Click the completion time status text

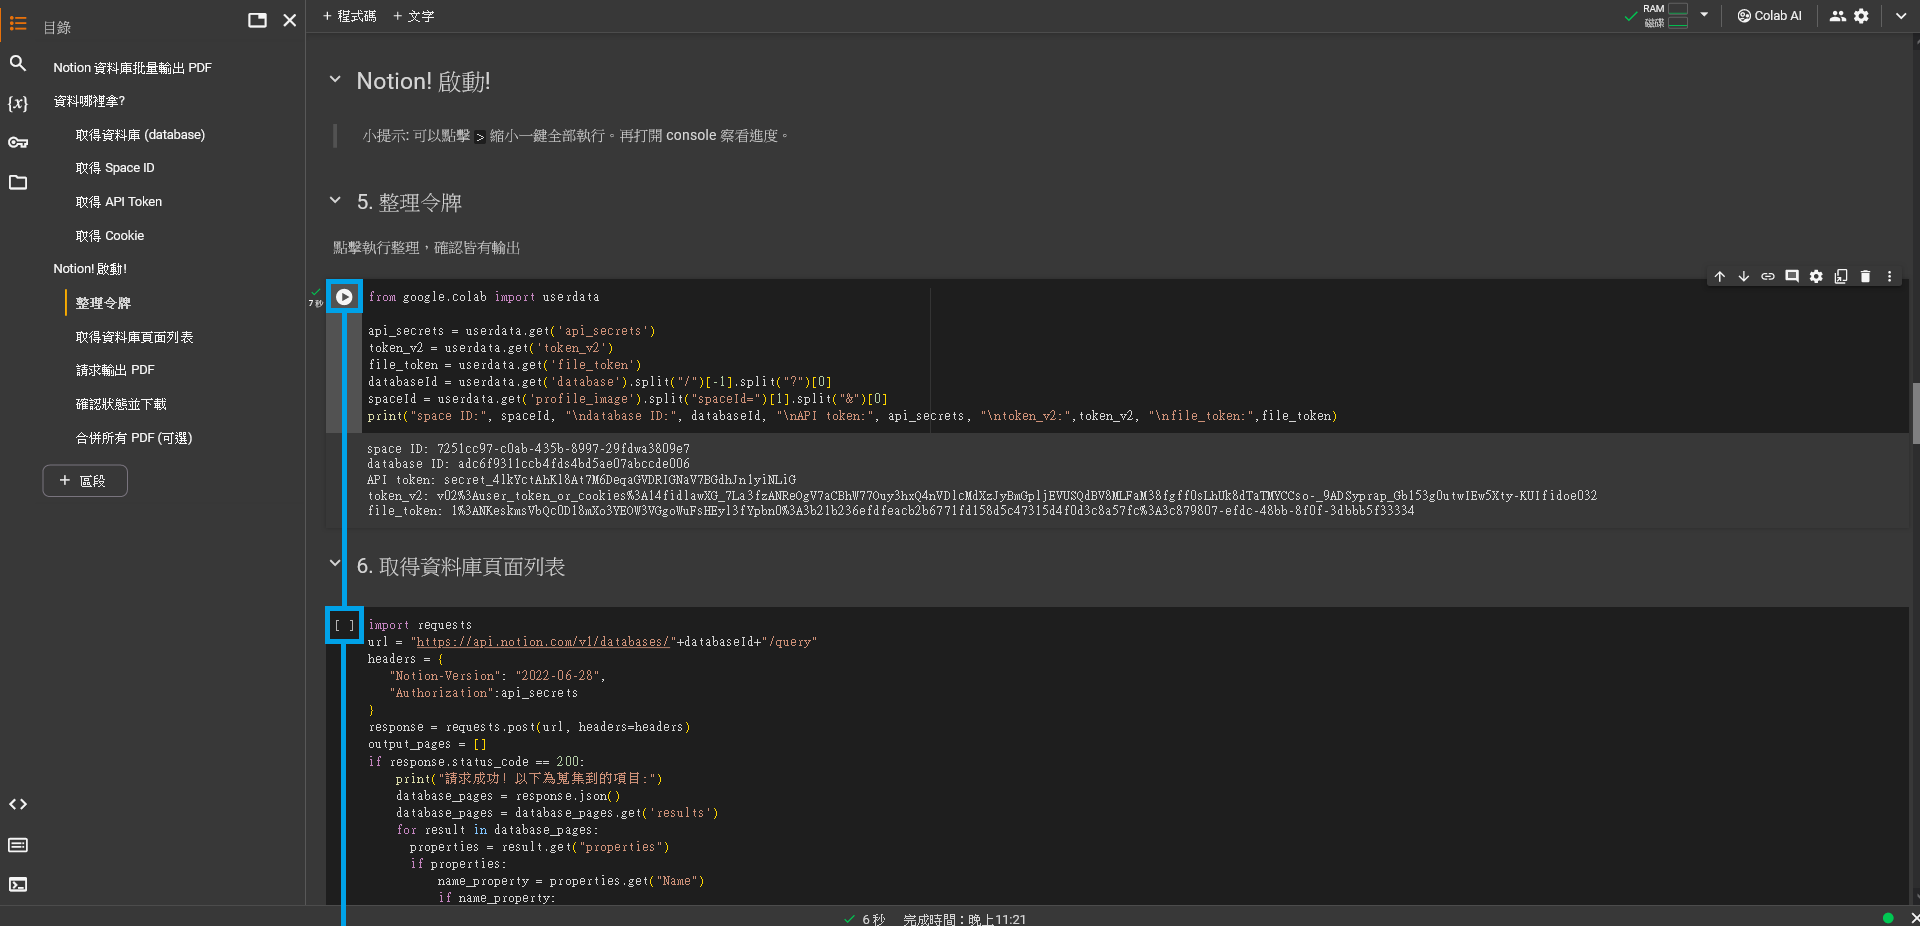[964, 919]
